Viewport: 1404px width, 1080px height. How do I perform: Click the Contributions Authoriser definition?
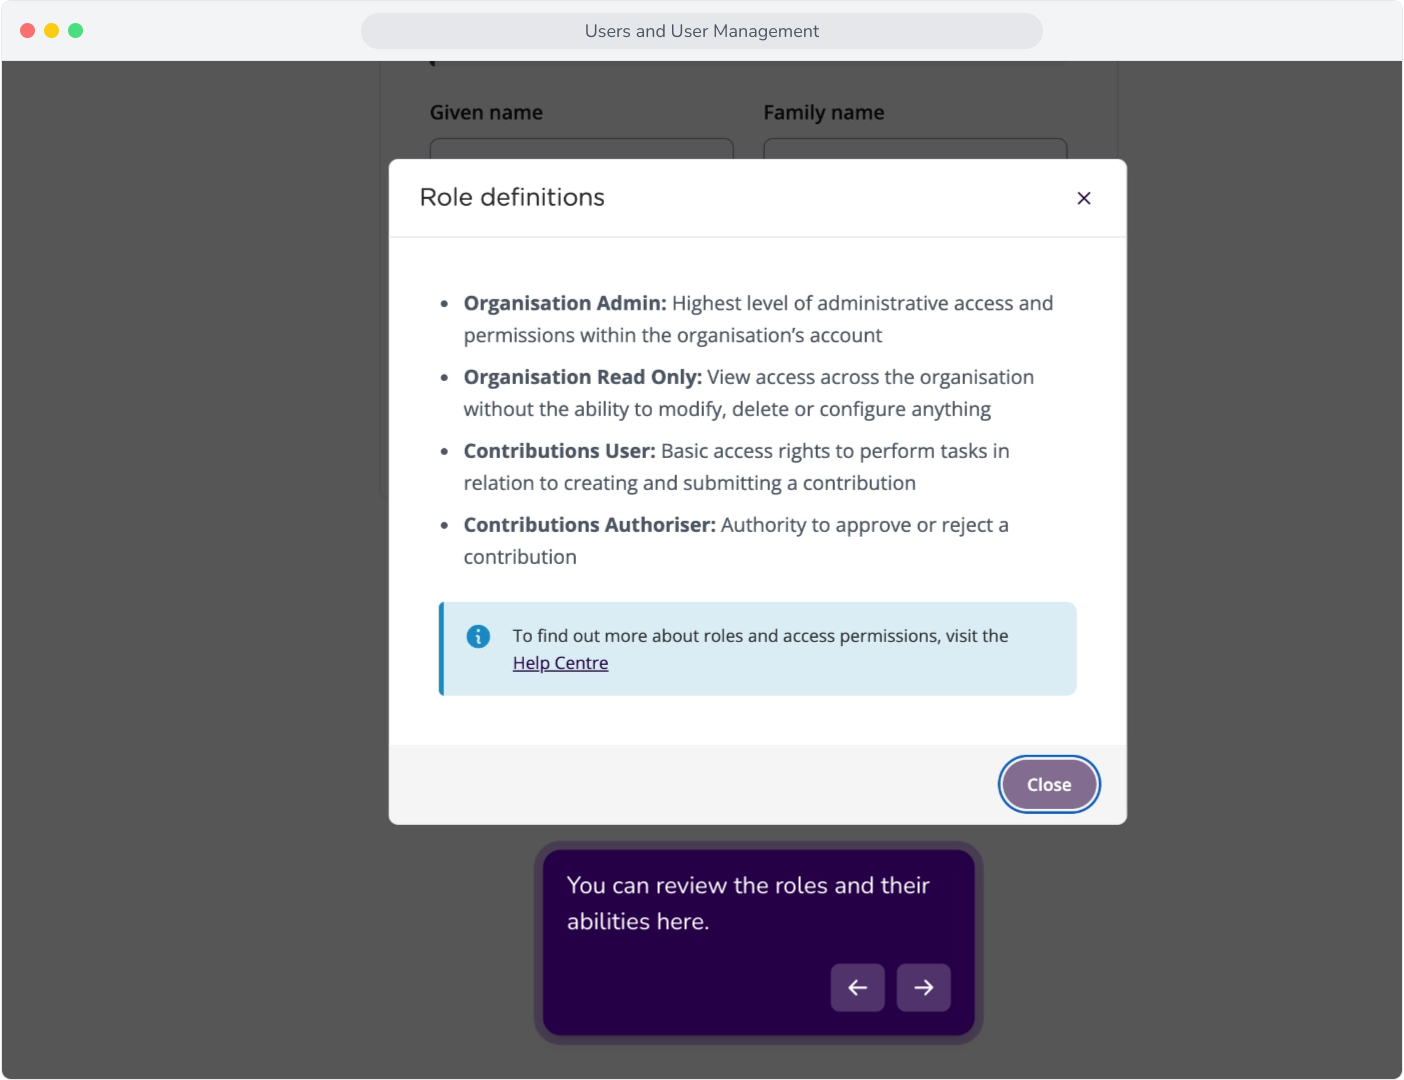pyautogui.click(x=736, y=541)
